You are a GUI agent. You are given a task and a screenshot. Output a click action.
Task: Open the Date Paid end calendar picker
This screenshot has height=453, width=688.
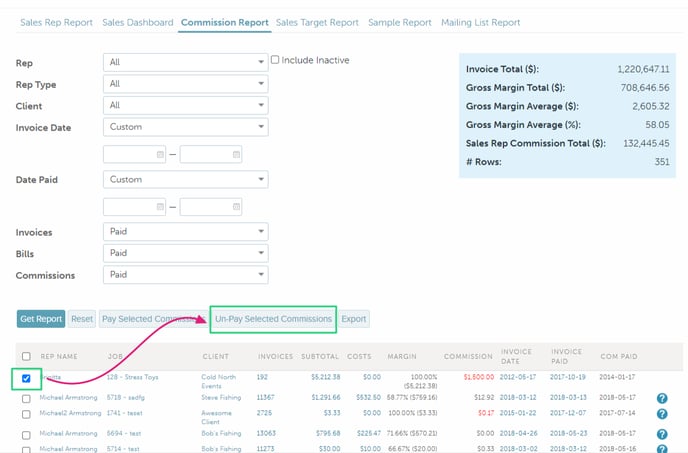(236, 206)
